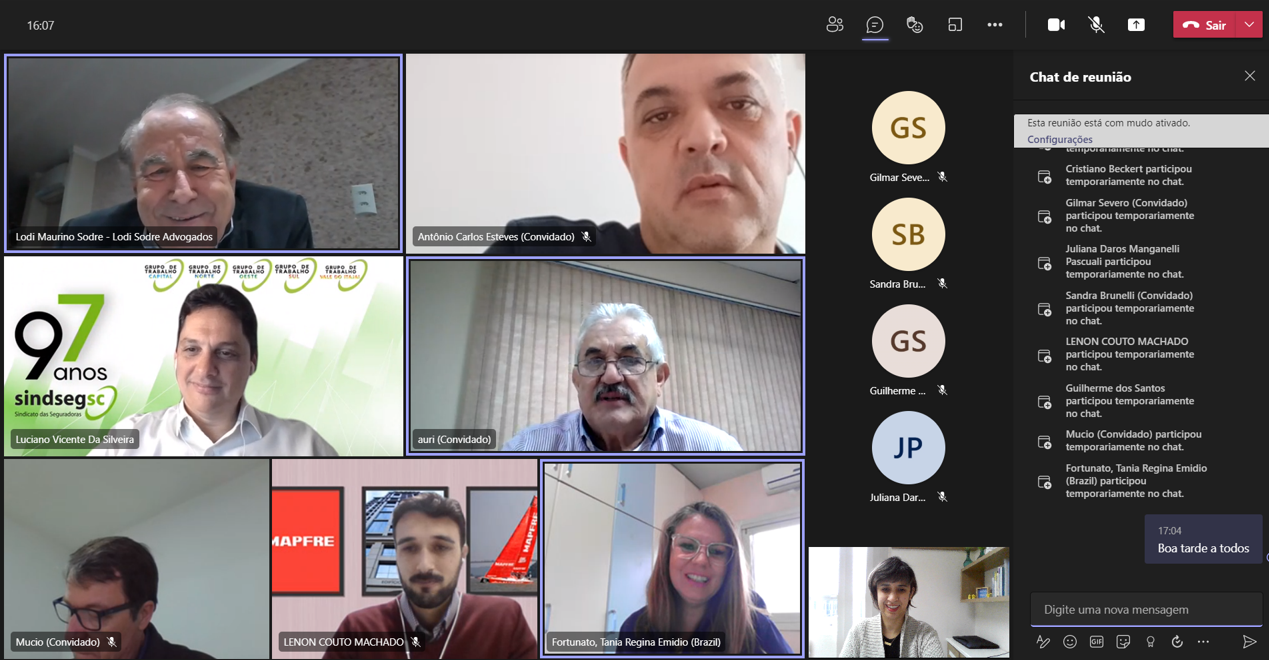This screenshot has height=660, width=1269.
Task: Open more actions menu in meeting toolbar
Action: 994,25
